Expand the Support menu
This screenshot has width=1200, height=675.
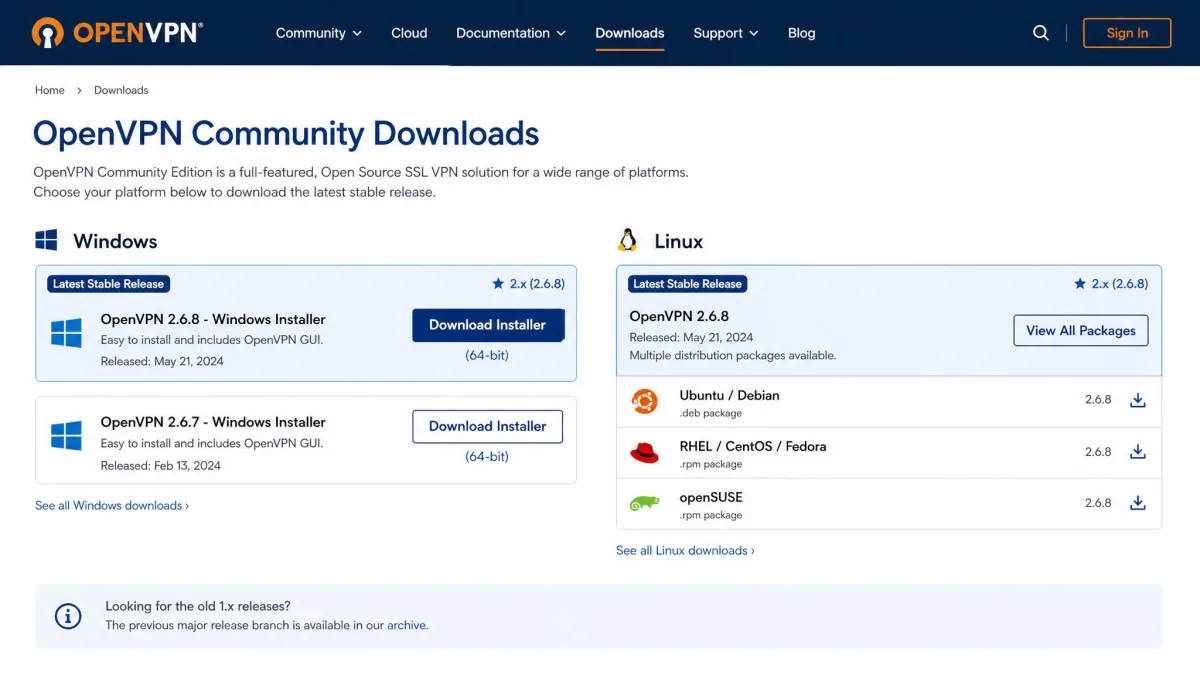click(x=726, y=33)
